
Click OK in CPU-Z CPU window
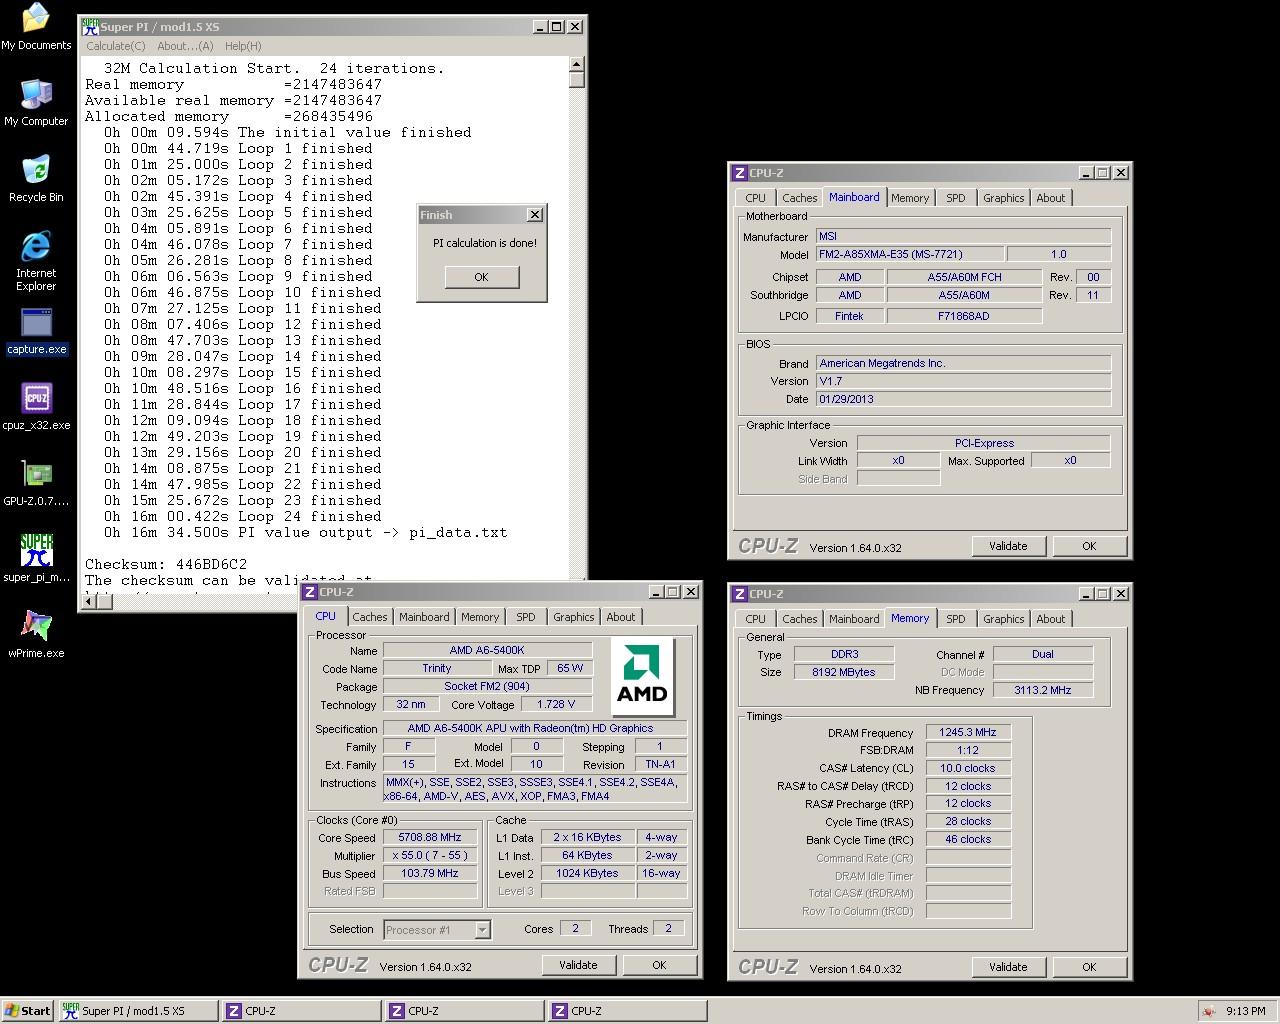tap(659, 965)
